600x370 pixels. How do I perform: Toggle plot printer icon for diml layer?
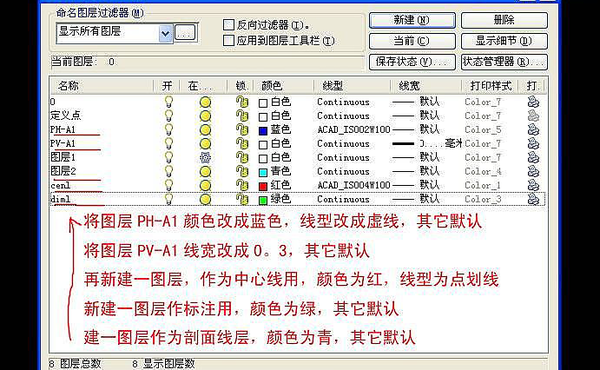533,199
